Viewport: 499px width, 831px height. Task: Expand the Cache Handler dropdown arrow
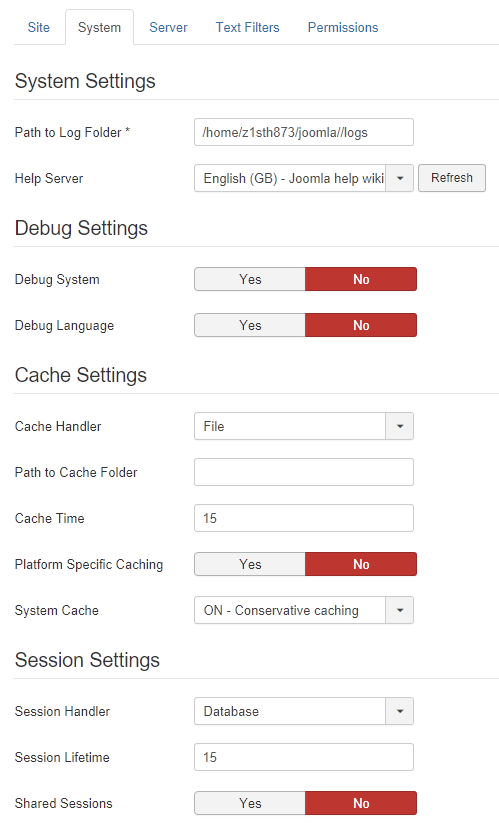click(399, 426)
